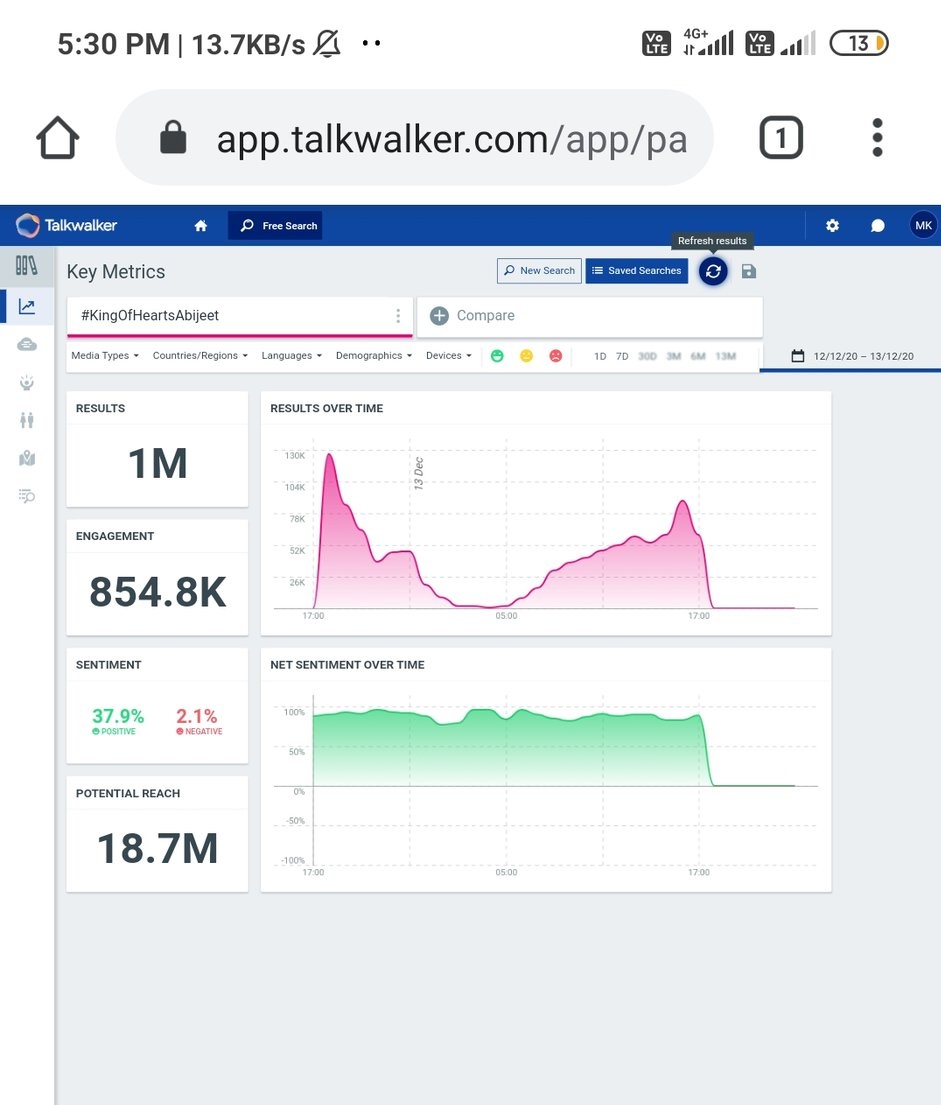941x1105 pixels.
Task: Select the 1D time range
Action: click(600, 357)
